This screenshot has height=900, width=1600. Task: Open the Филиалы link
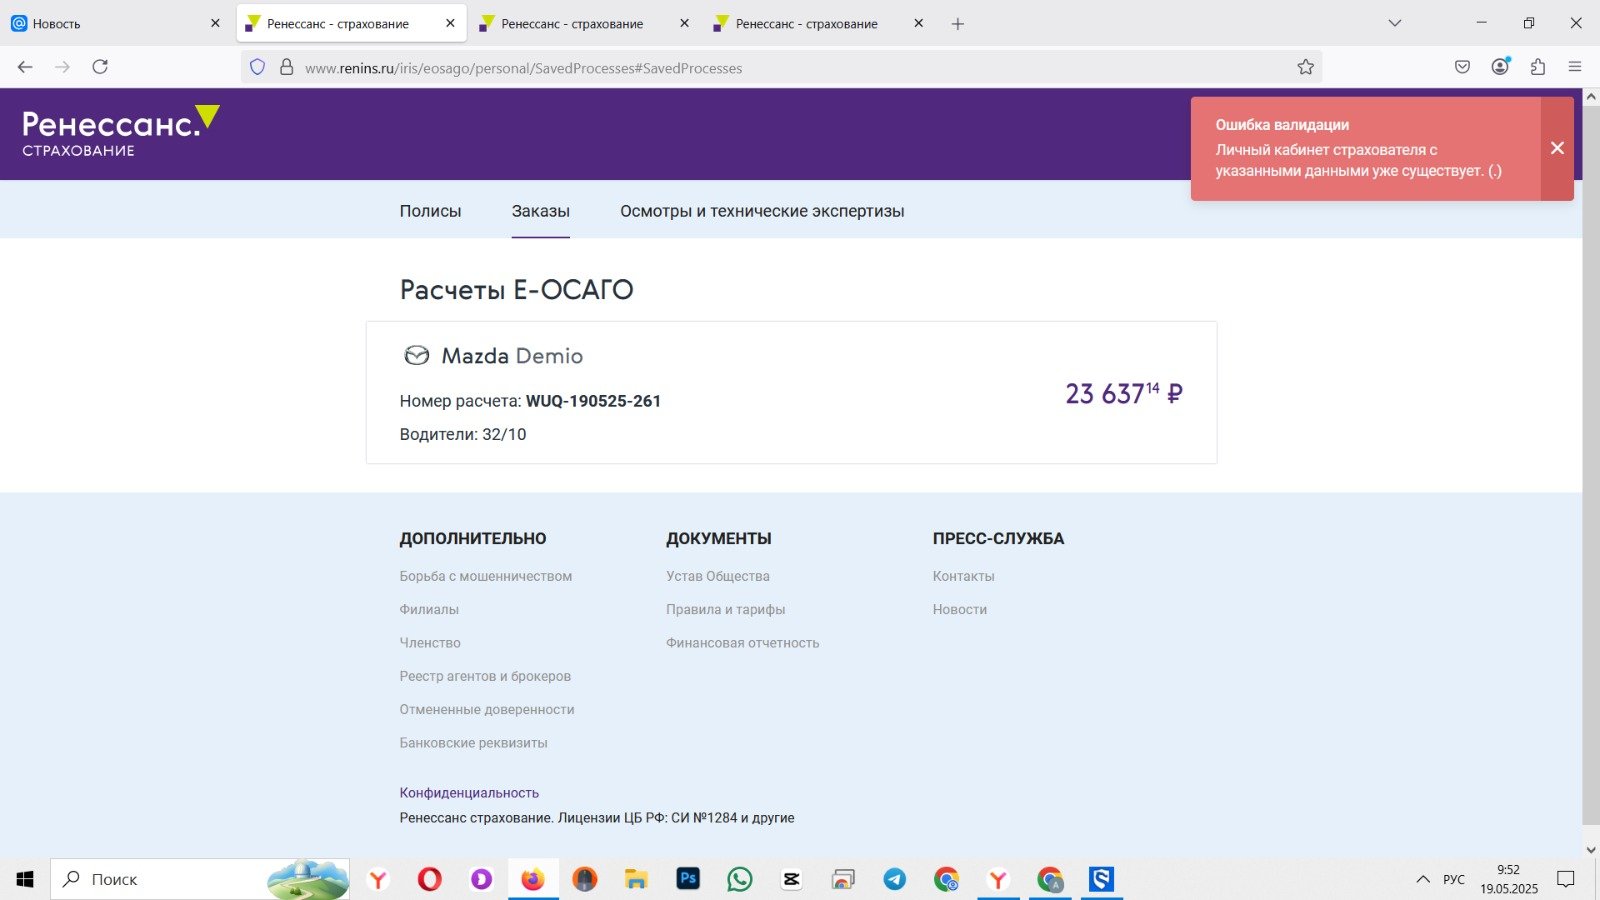429,609
